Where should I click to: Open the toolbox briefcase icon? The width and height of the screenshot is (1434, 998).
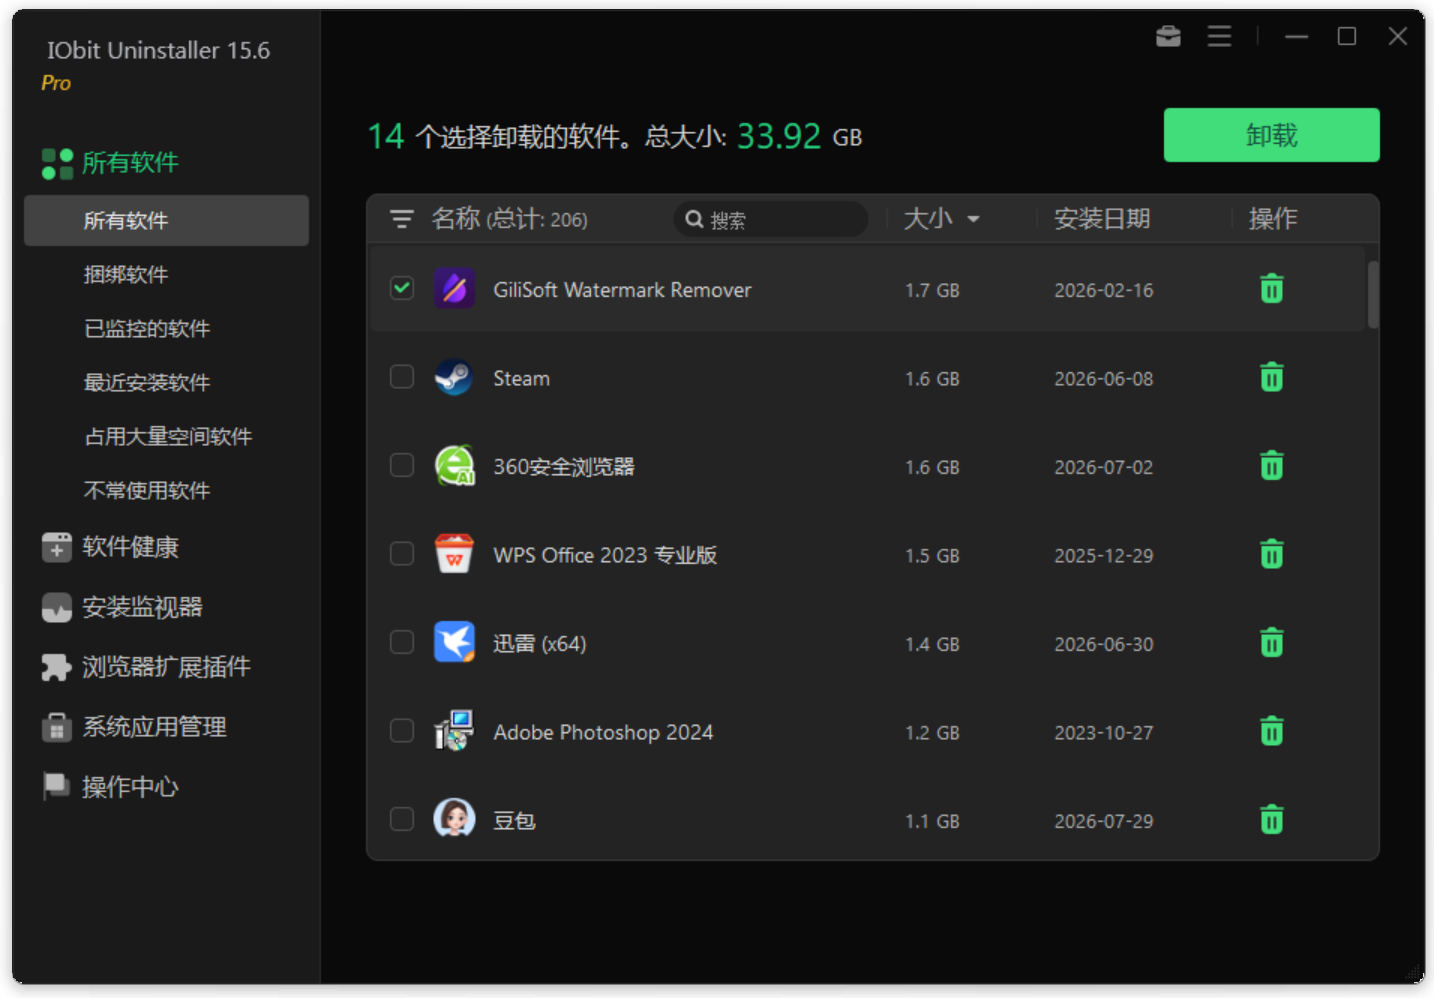coord(1168,37)
